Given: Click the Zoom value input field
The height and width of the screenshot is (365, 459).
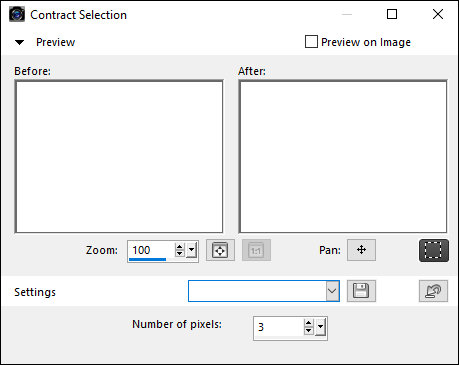Looking at the screenshot, I should click(x=151, y=250).
